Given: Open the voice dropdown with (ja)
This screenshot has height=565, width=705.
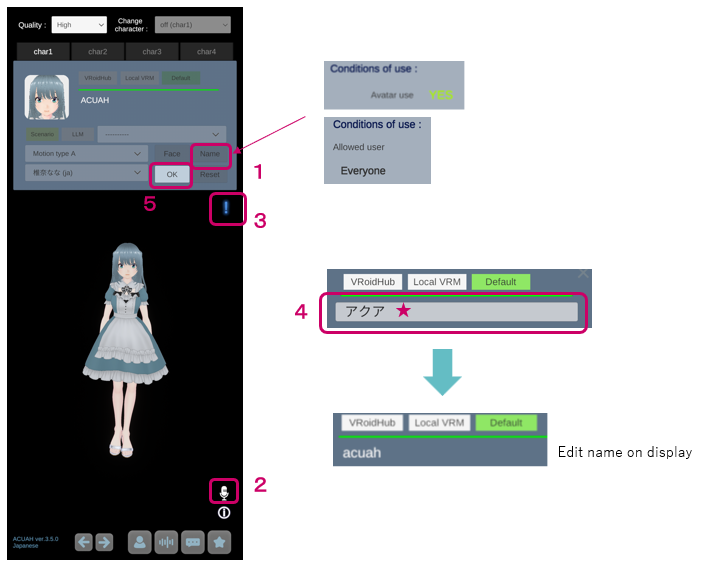Looking at the screenshot, I should point(86,173).
